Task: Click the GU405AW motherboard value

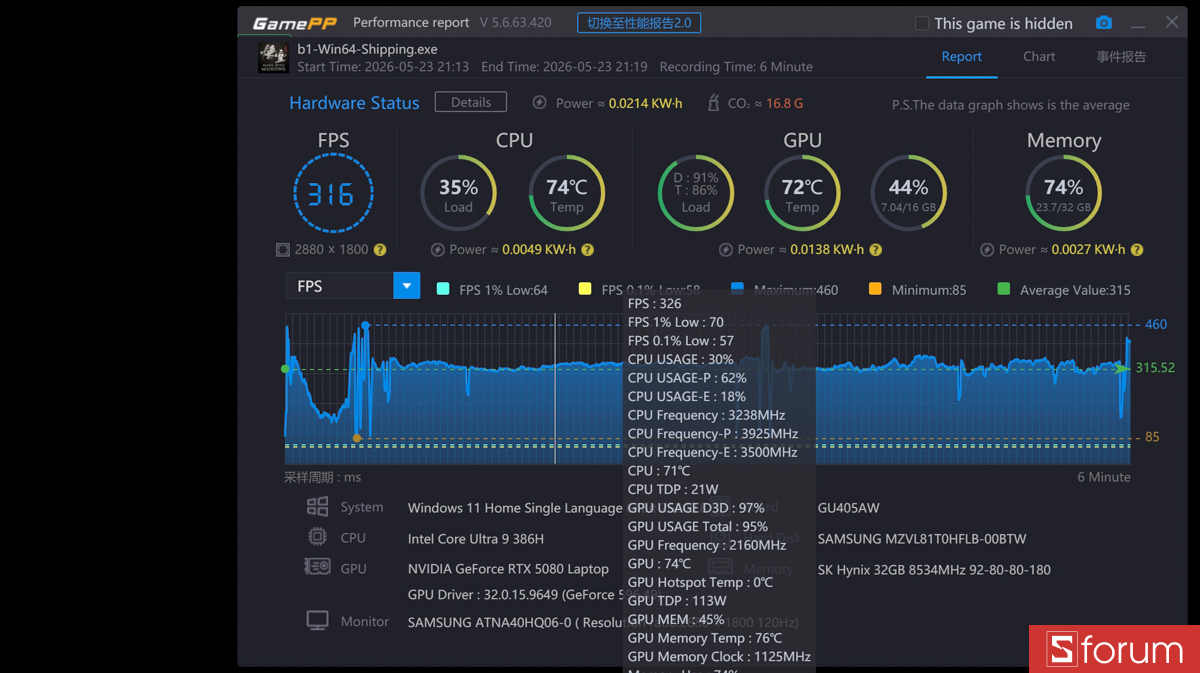Action: 848,508
